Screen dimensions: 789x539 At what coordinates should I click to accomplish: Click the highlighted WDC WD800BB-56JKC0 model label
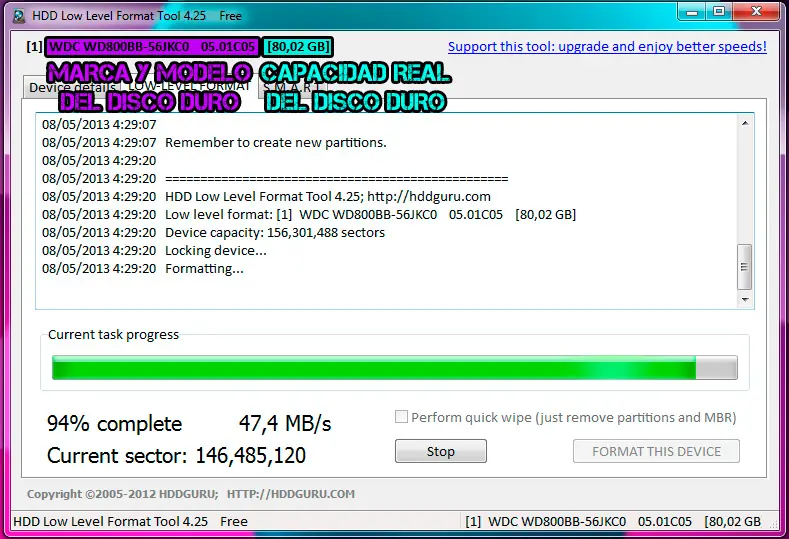tap(152, 47)
